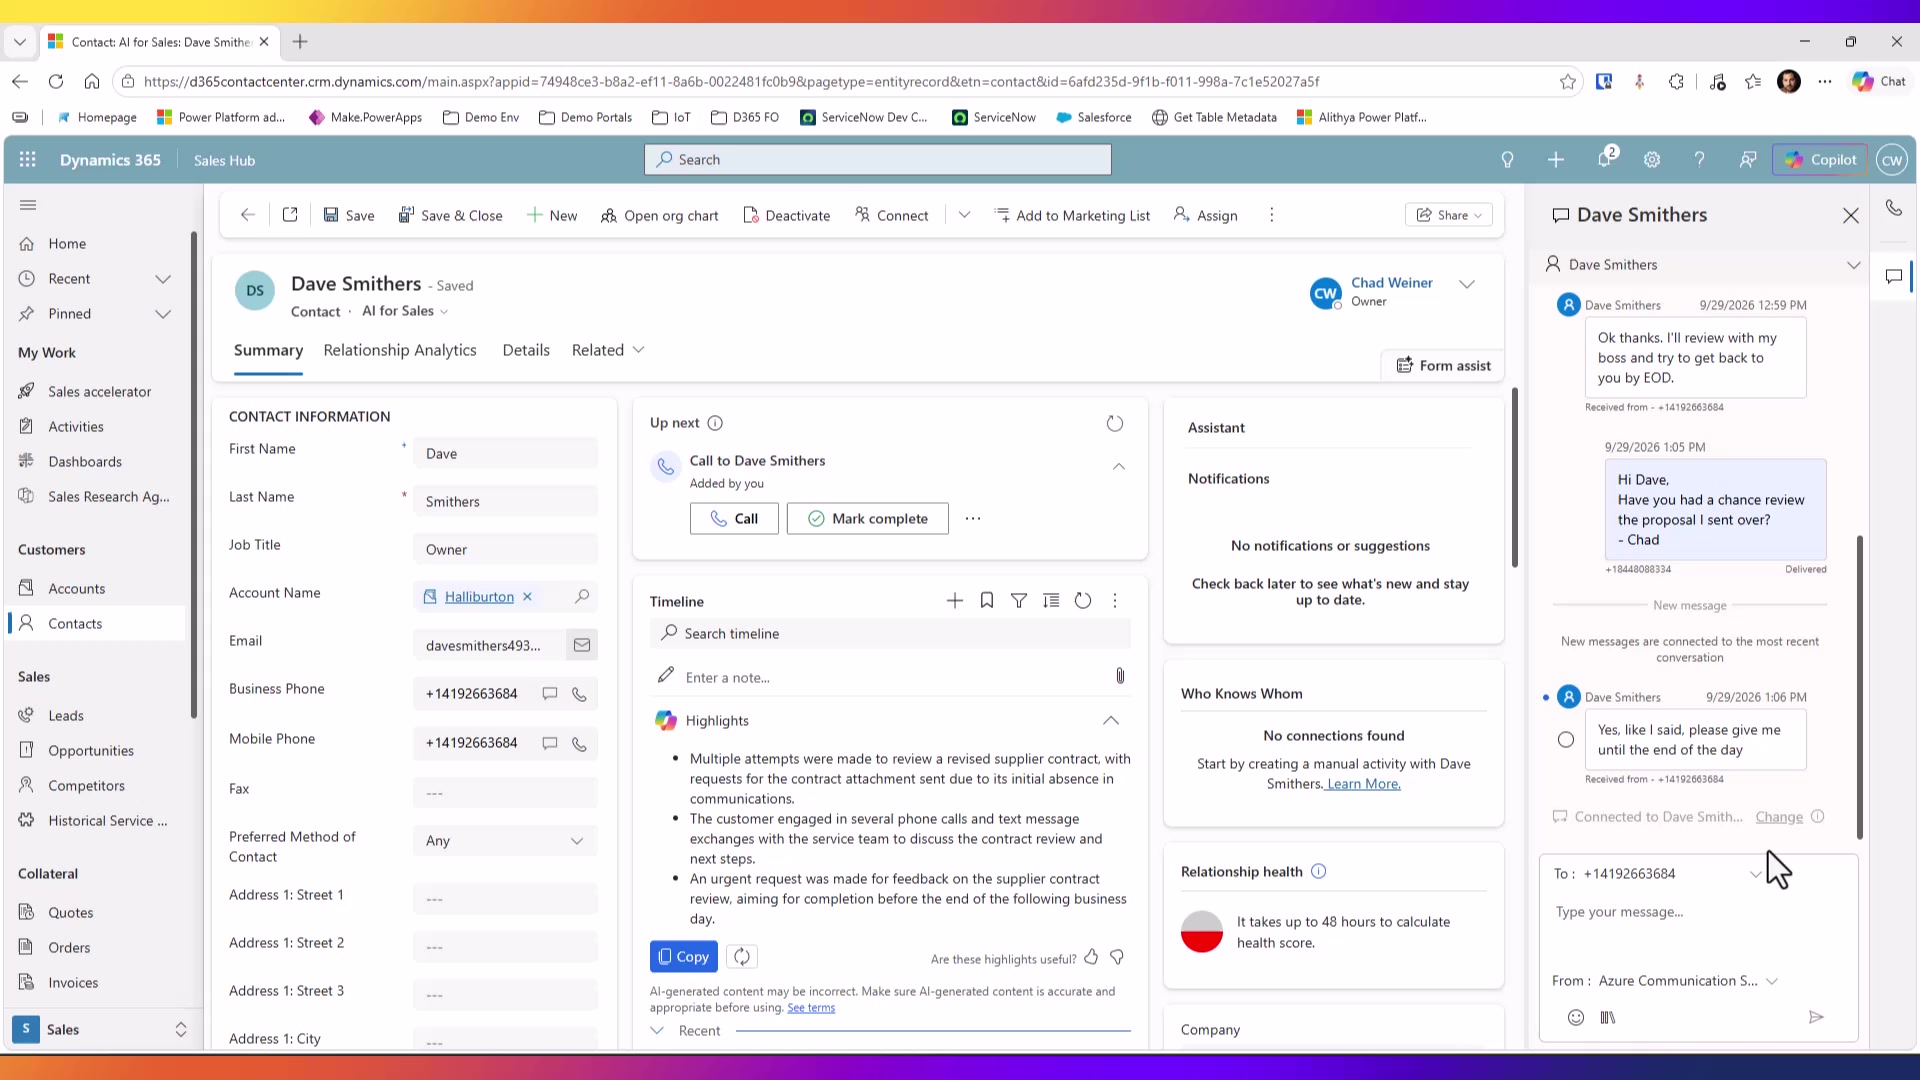Open the lightbulb icon in the Dynamics header
The height and width of the screenshot is (1080, 1920).
coord(1508,160)
